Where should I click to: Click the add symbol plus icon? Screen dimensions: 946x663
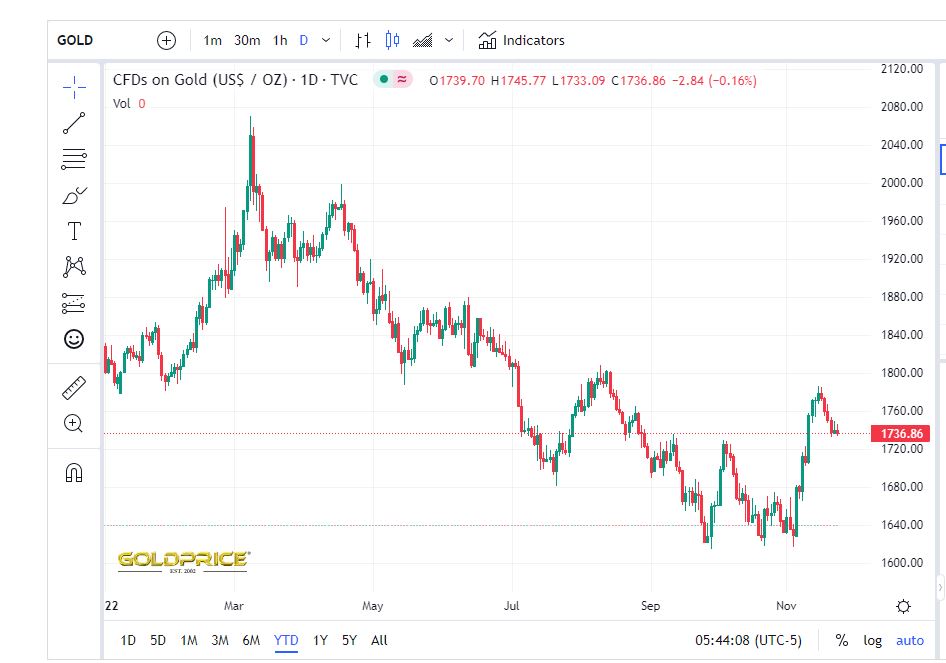167,40
